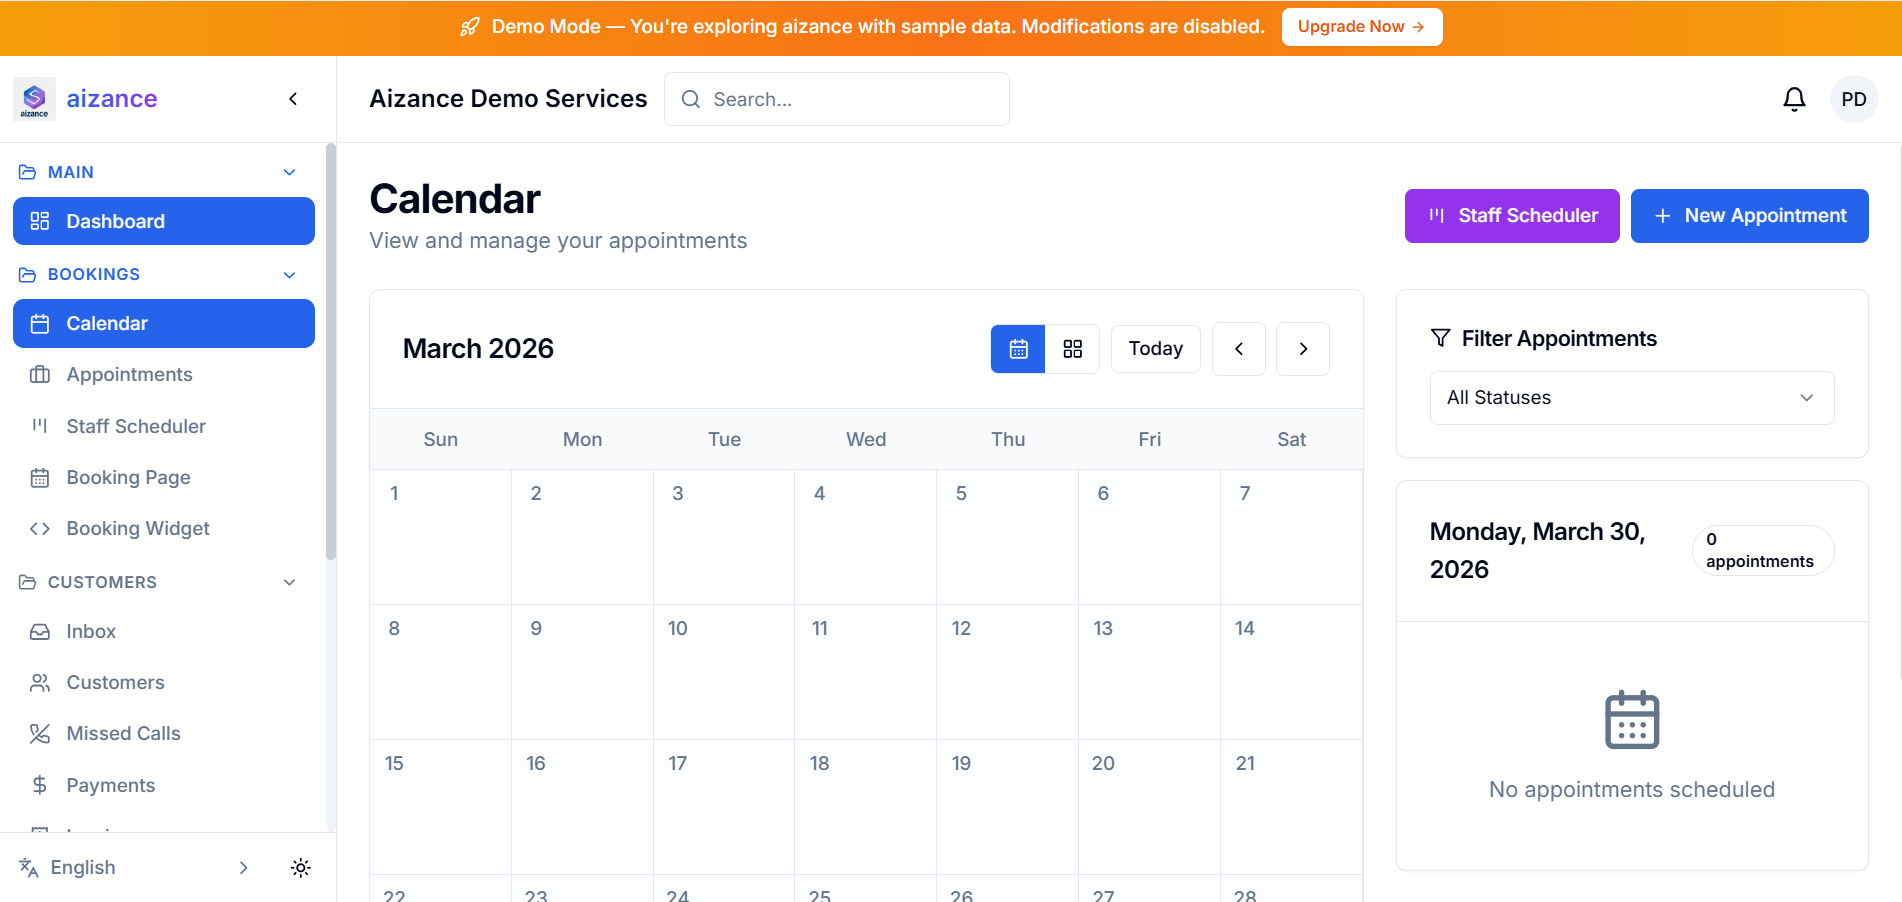
Task: Open Appointments in sidebar
Action: 164,374
